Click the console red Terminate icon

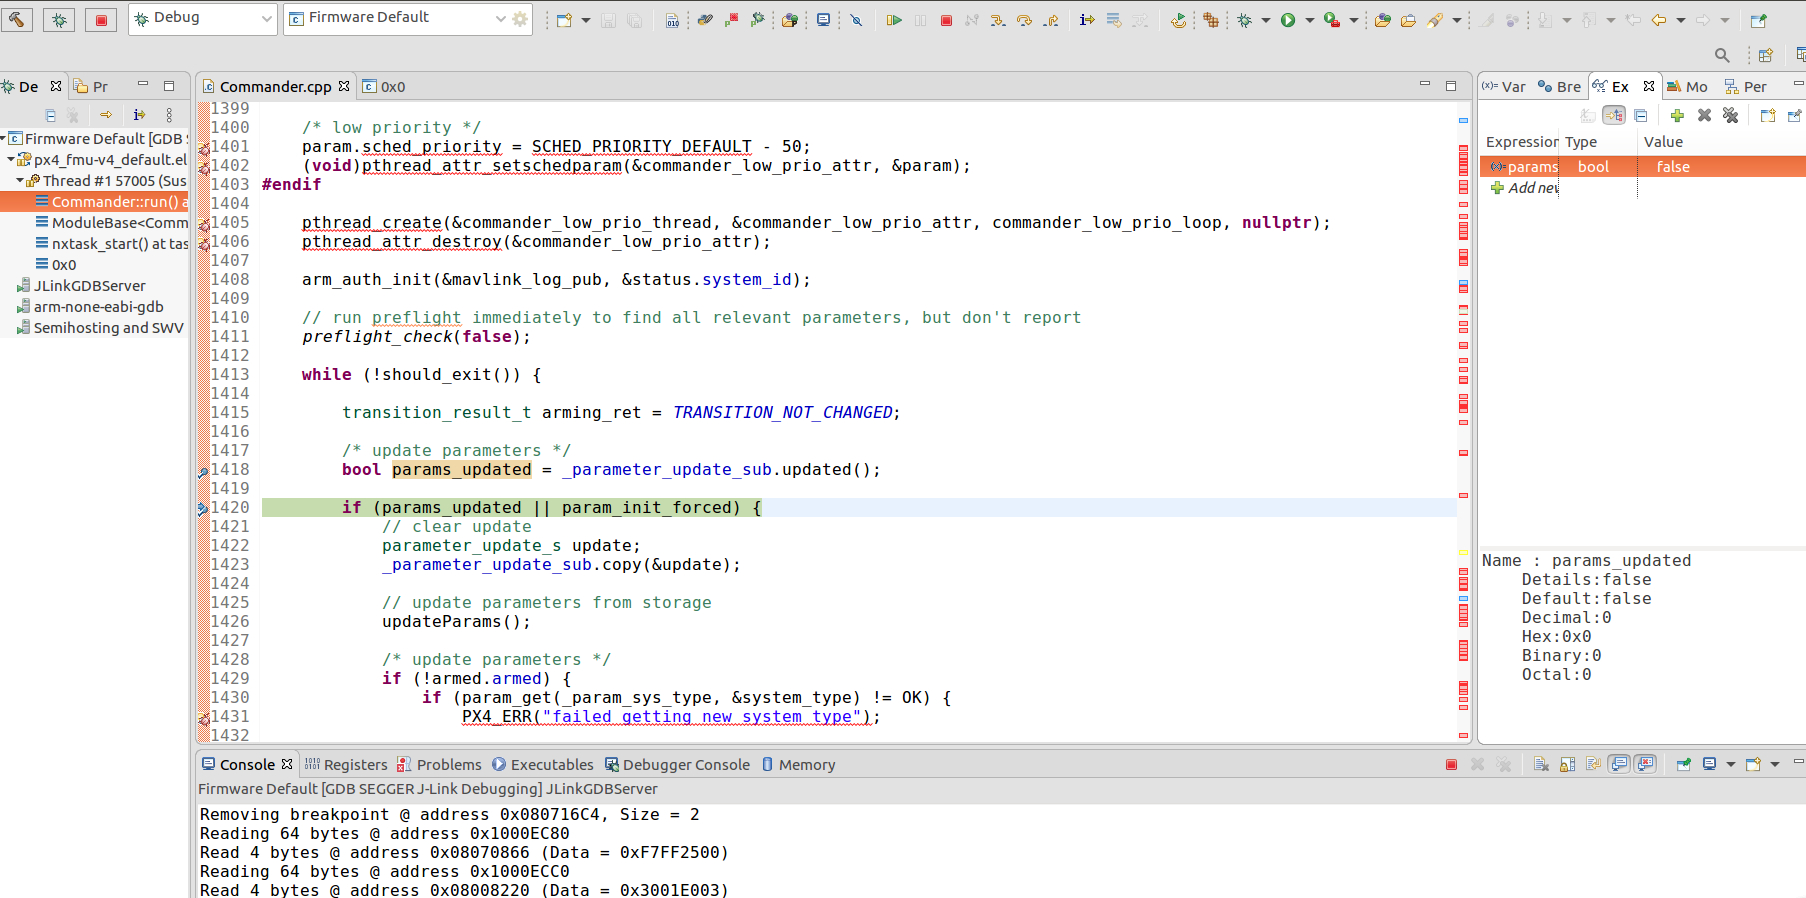[1451, 765]
